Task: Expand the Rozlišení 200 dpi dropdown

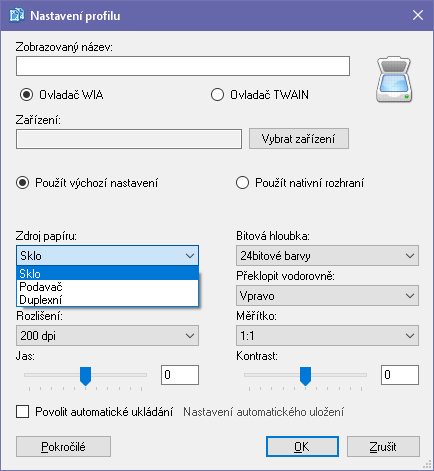Action: (x=107, y=336)
